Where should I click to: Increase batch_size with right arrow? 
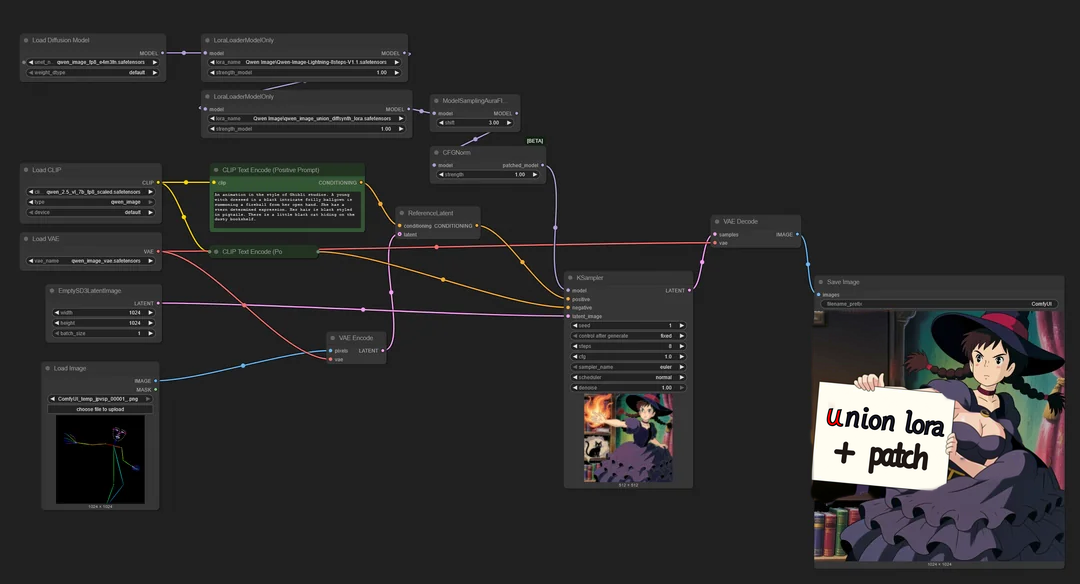click(x=150, y=333)
